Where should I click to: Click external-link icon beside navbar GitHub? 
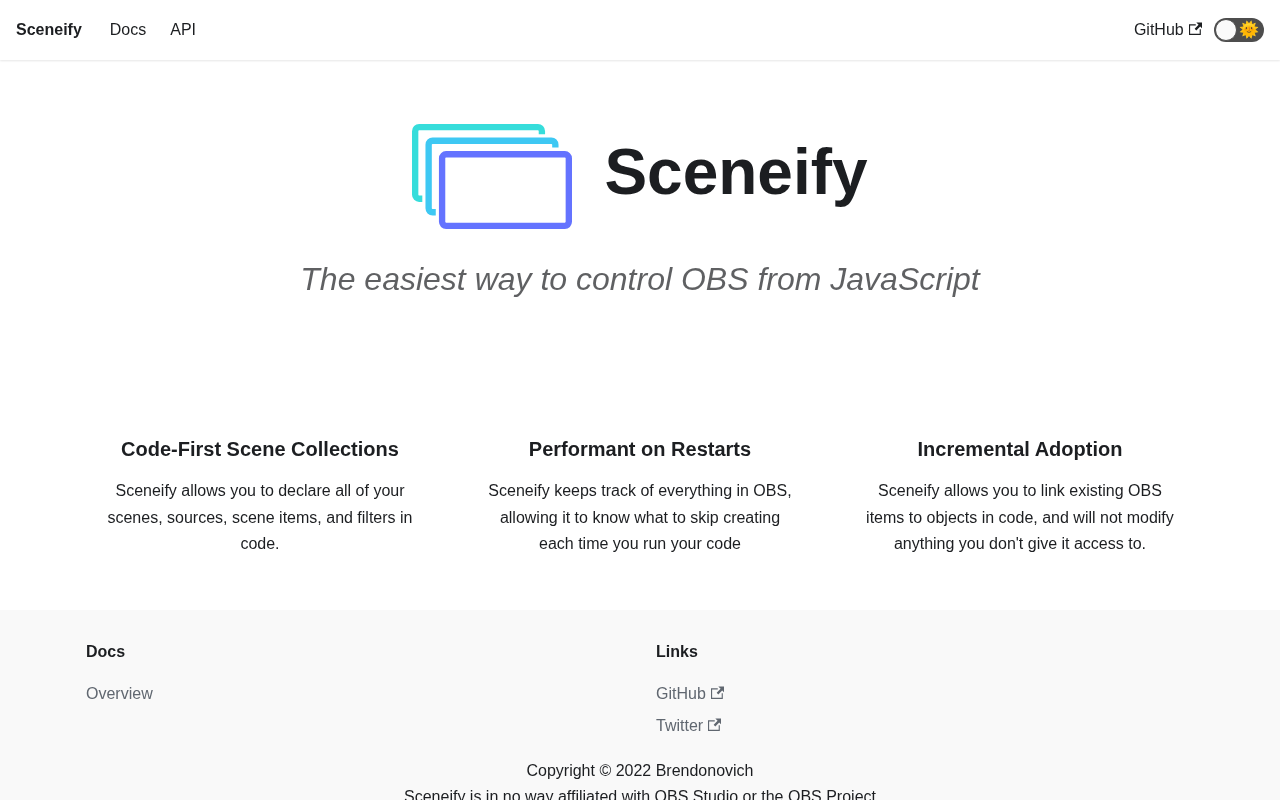tap(1195, 30)
